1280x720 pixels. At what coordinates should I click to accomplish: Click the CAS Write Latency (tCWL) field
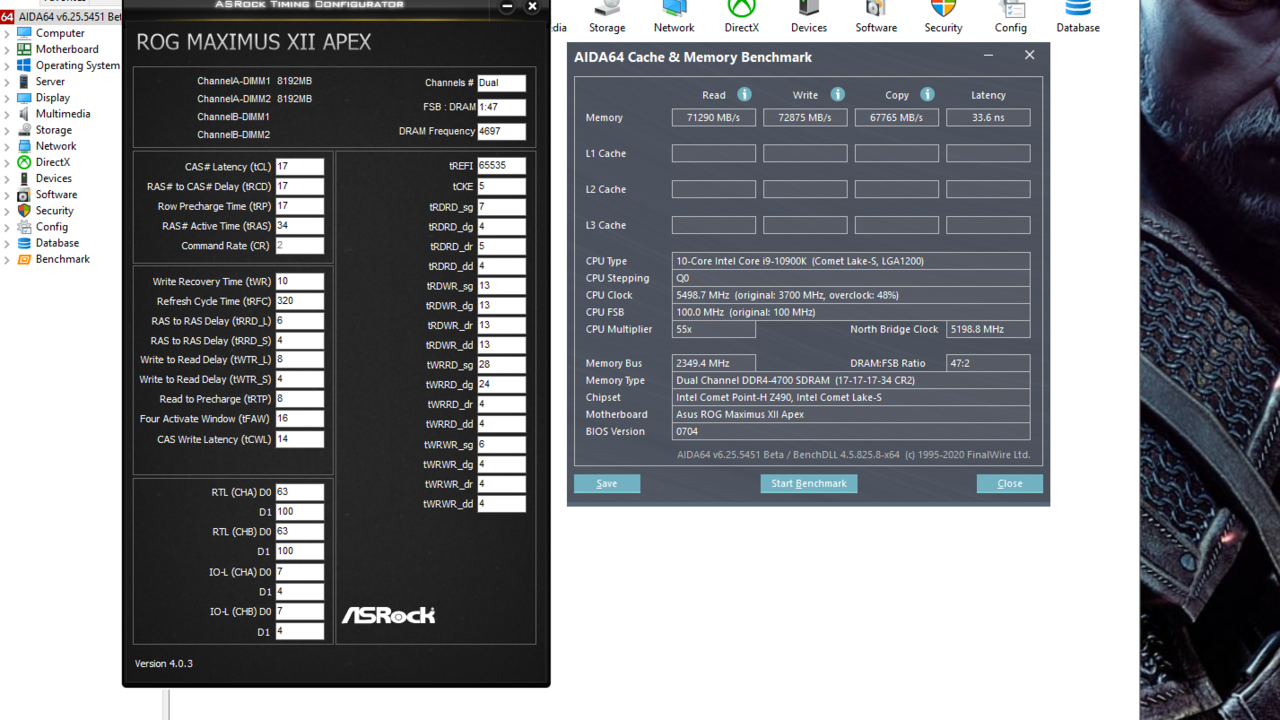[x=300, y=439]
